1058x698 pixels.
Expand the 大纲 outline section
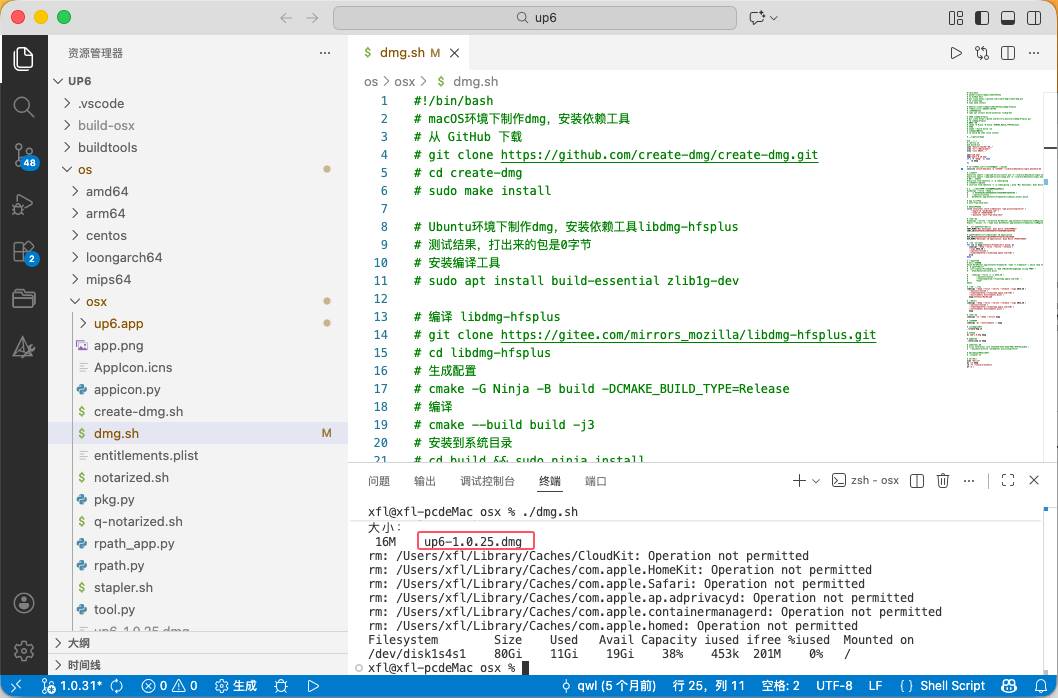click(78, 643)
